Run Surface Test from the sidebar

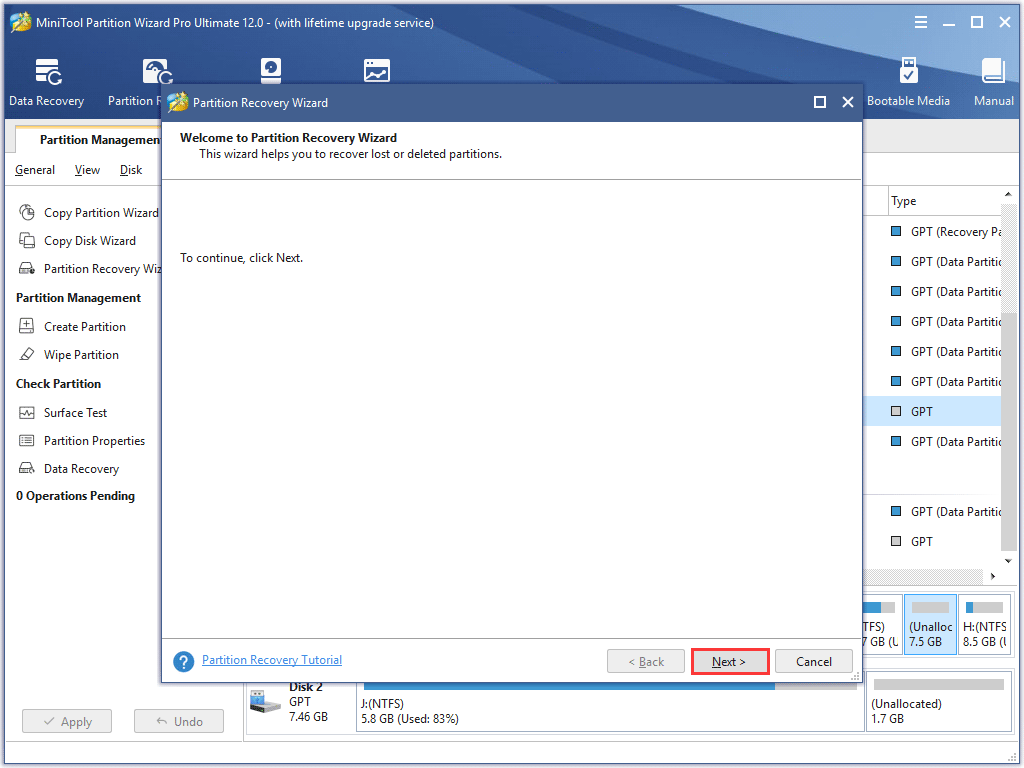pos(63,413)
